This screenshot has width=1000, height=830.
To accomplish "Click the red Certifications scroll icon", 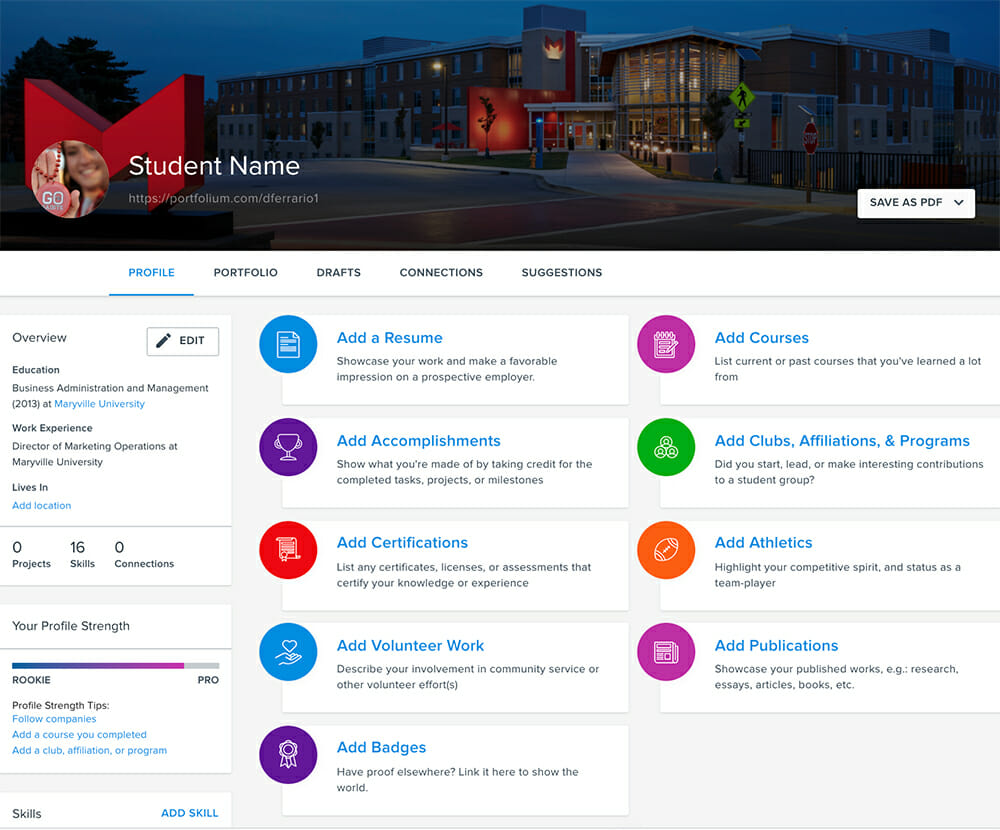I will pos(288,550).
